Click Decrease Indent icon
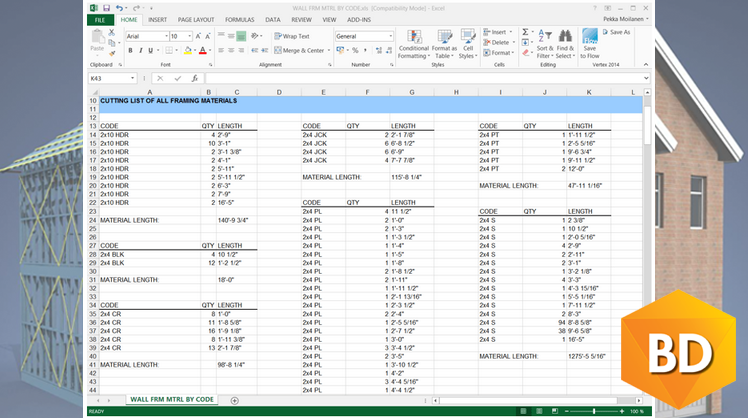This screenshot has width=748, height=418. [x=255, y=50]
